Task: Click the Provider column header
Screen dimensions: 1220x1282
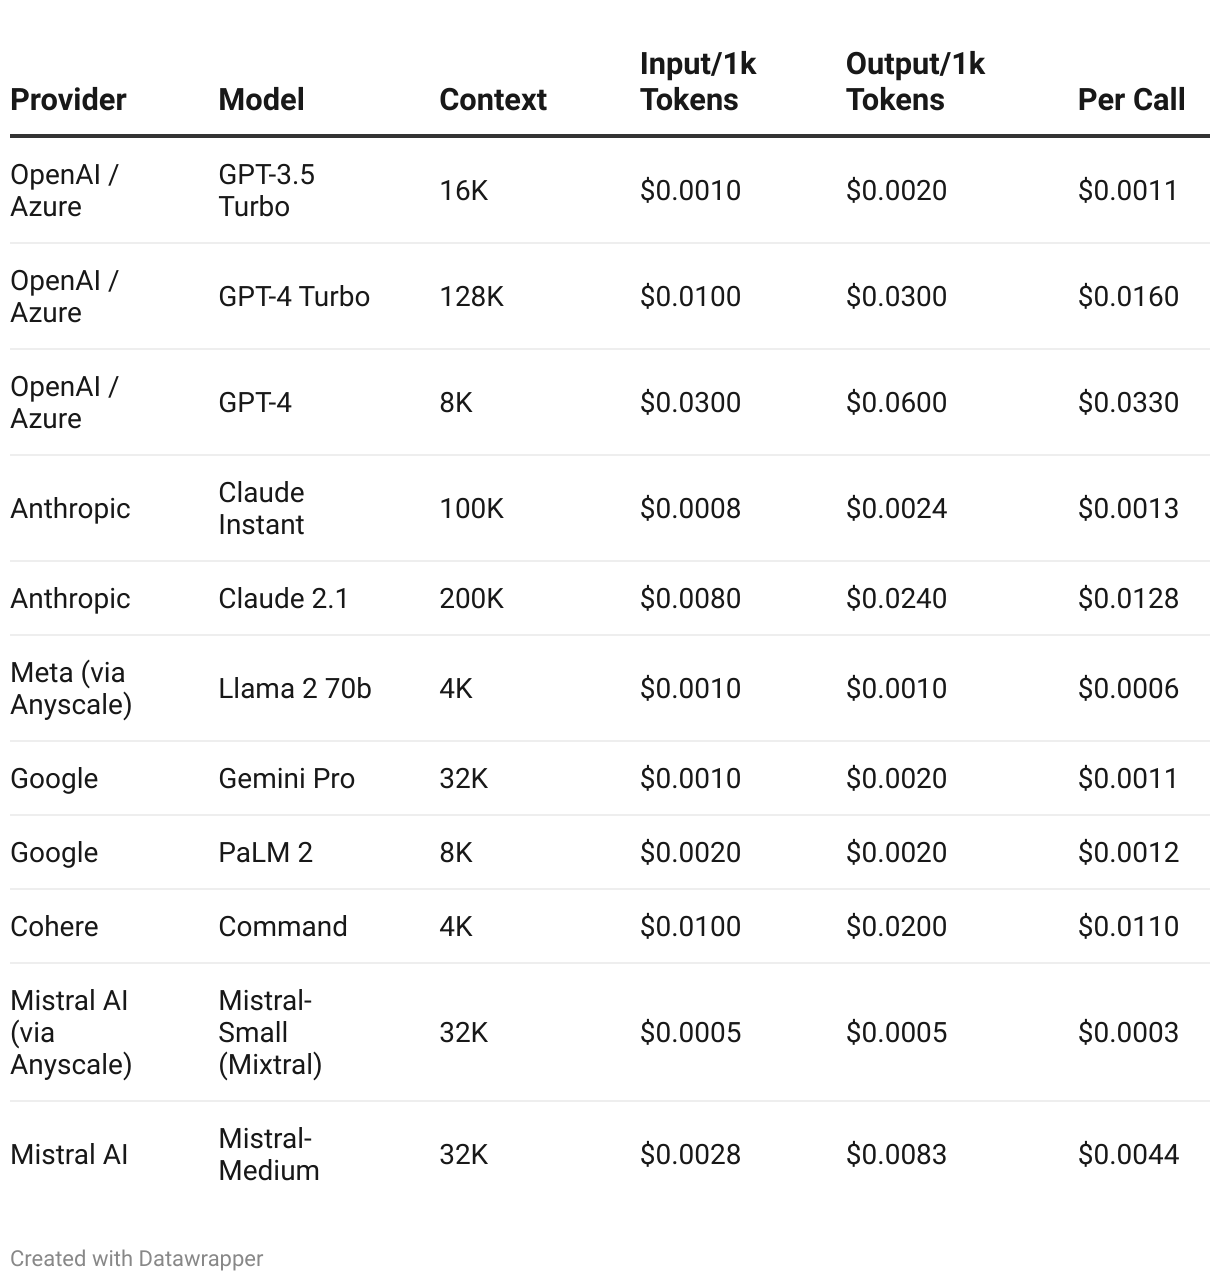Action: click(x=68, y=100)
